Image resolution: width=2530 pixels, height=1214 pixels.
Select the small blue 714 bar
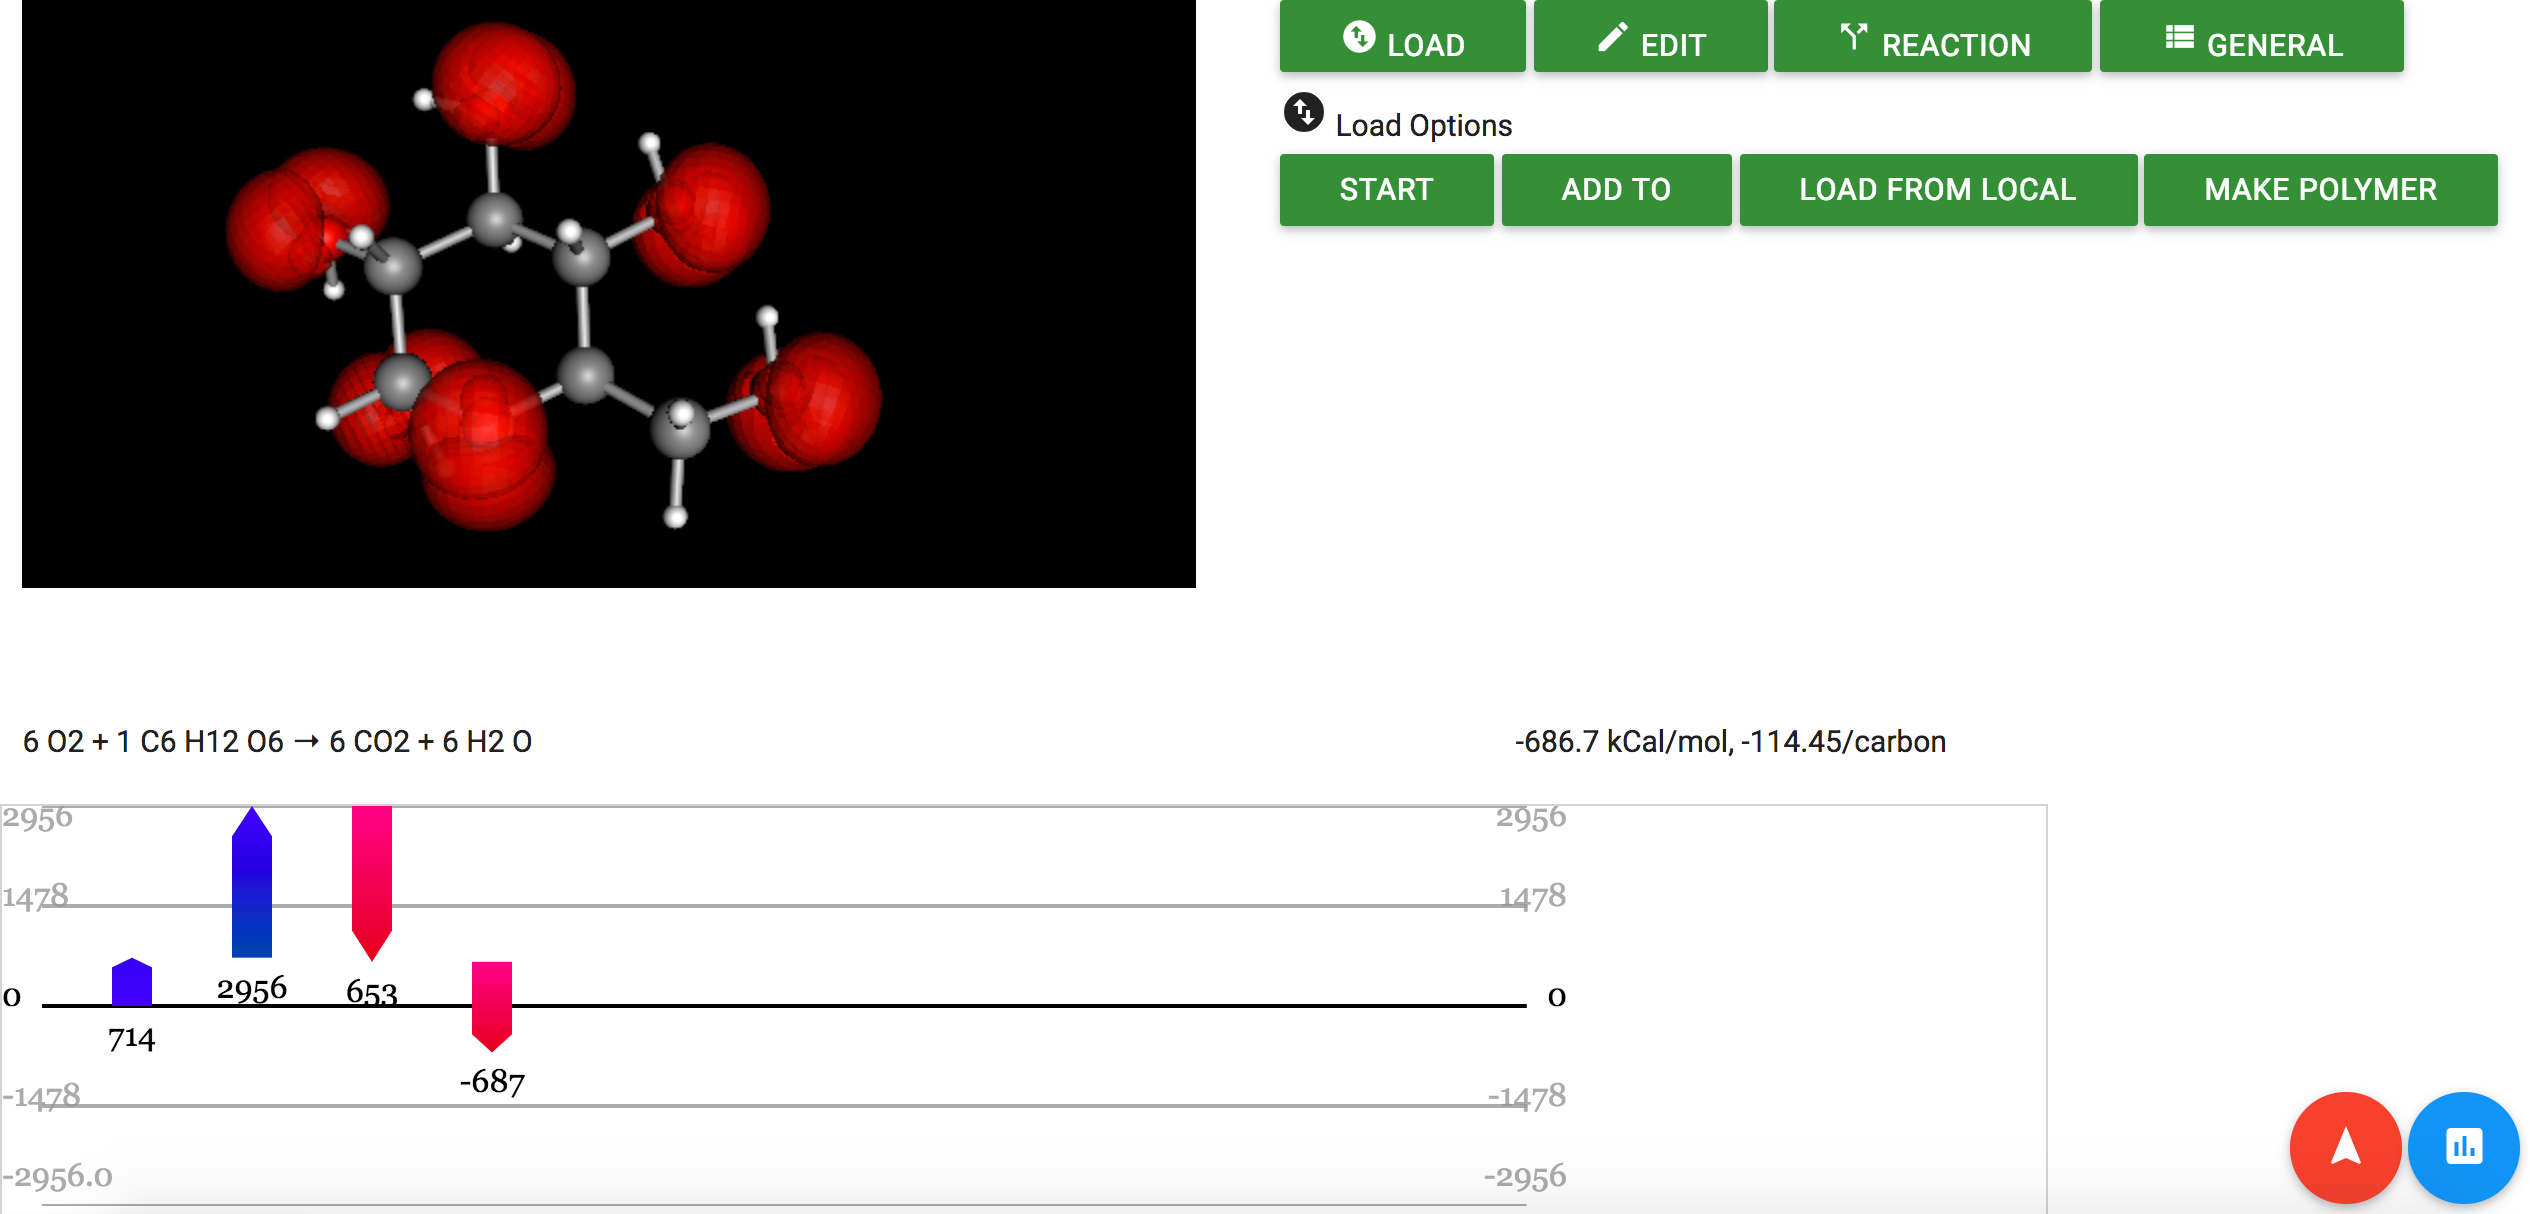click(x=132, y=983)
